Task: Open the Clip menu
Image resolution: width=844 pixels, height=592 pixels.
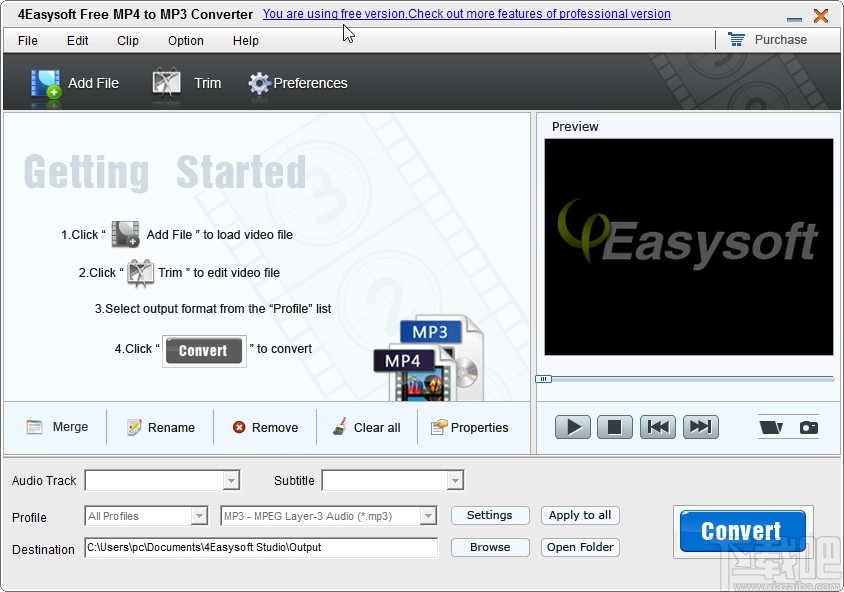Action: [127, 41]
